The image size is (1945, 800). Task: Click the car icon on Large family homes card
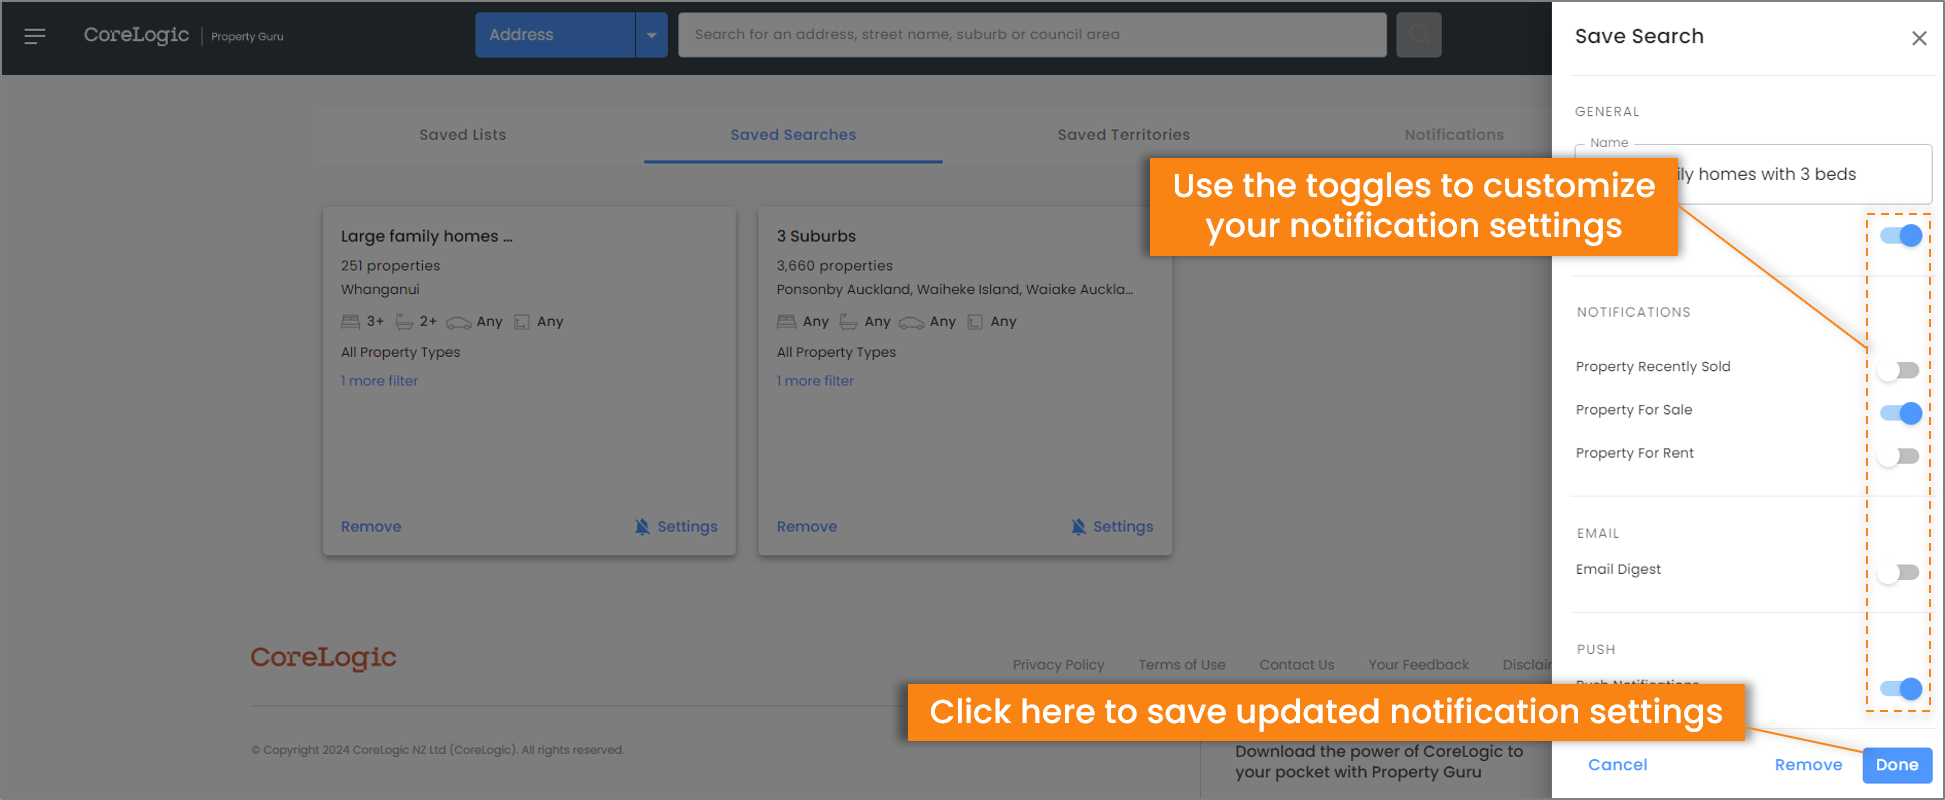(x=458, y=322)
